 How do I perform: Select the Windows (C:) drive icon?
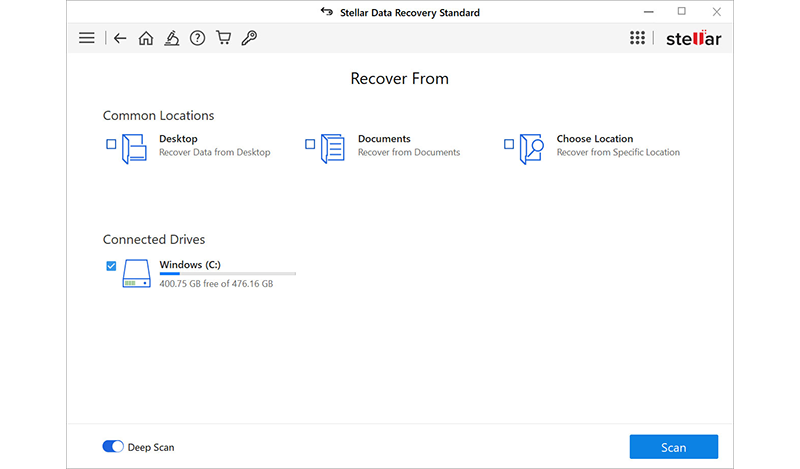click(x=137, y=274)
